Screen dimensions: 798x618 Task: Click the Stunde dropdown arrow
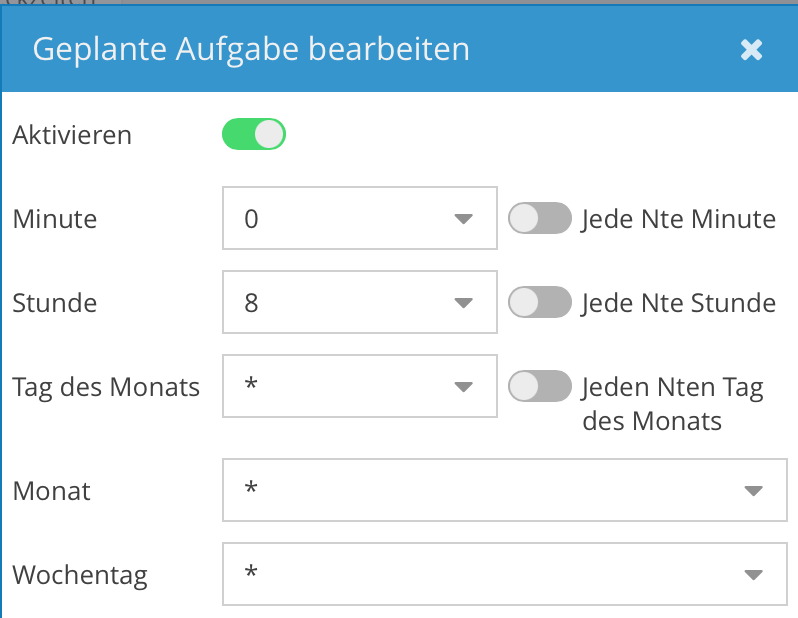point(462,302)
